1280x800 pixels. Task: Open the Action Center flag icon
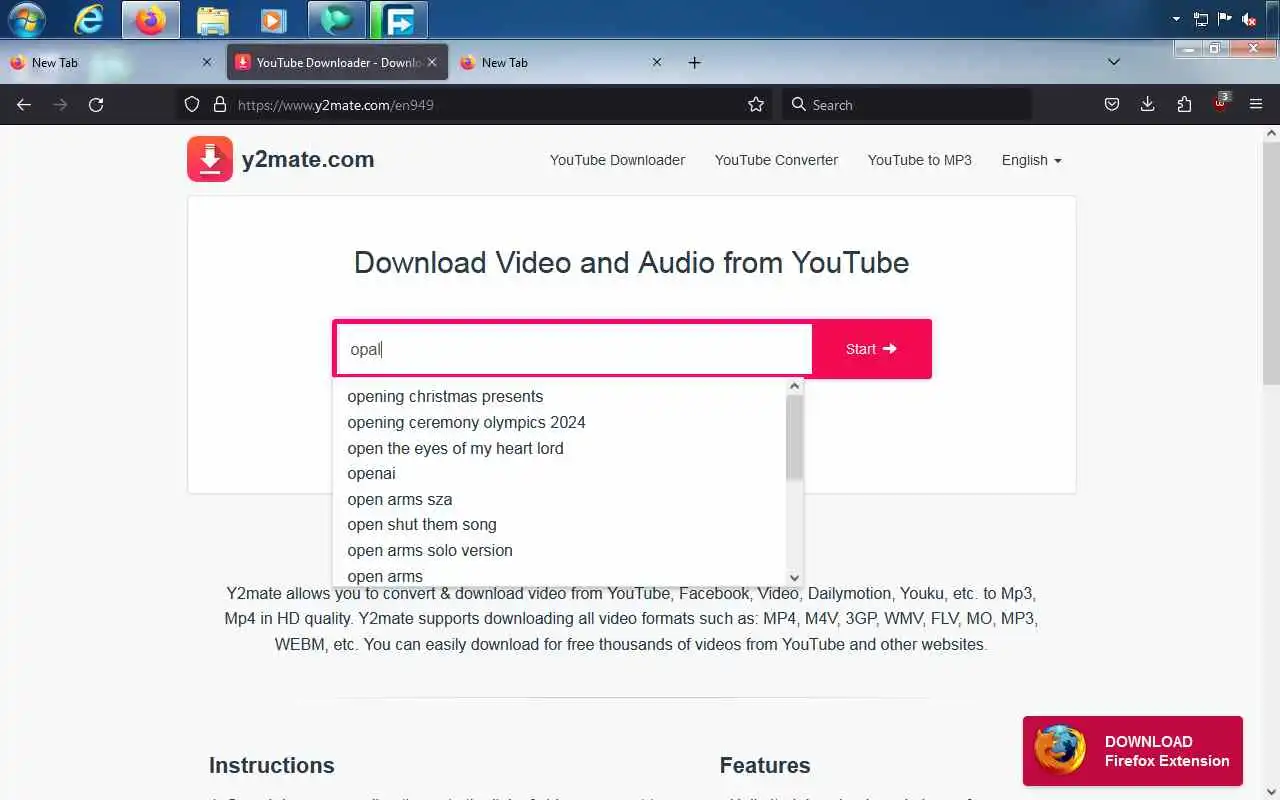pos(1224,19)
